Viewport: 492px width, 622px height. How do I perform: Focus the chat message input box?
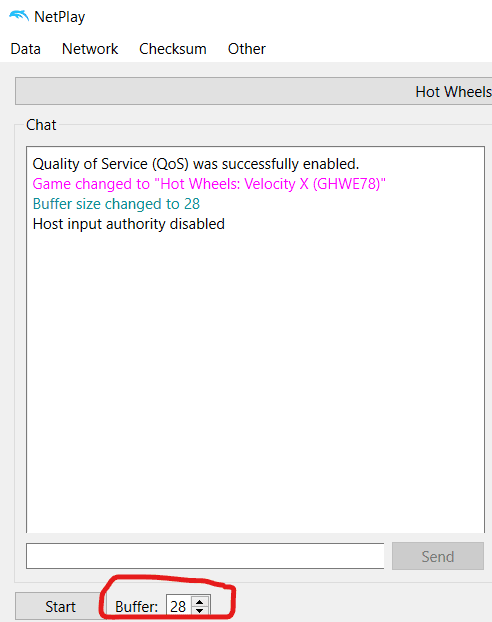click(x=205, y=556)
